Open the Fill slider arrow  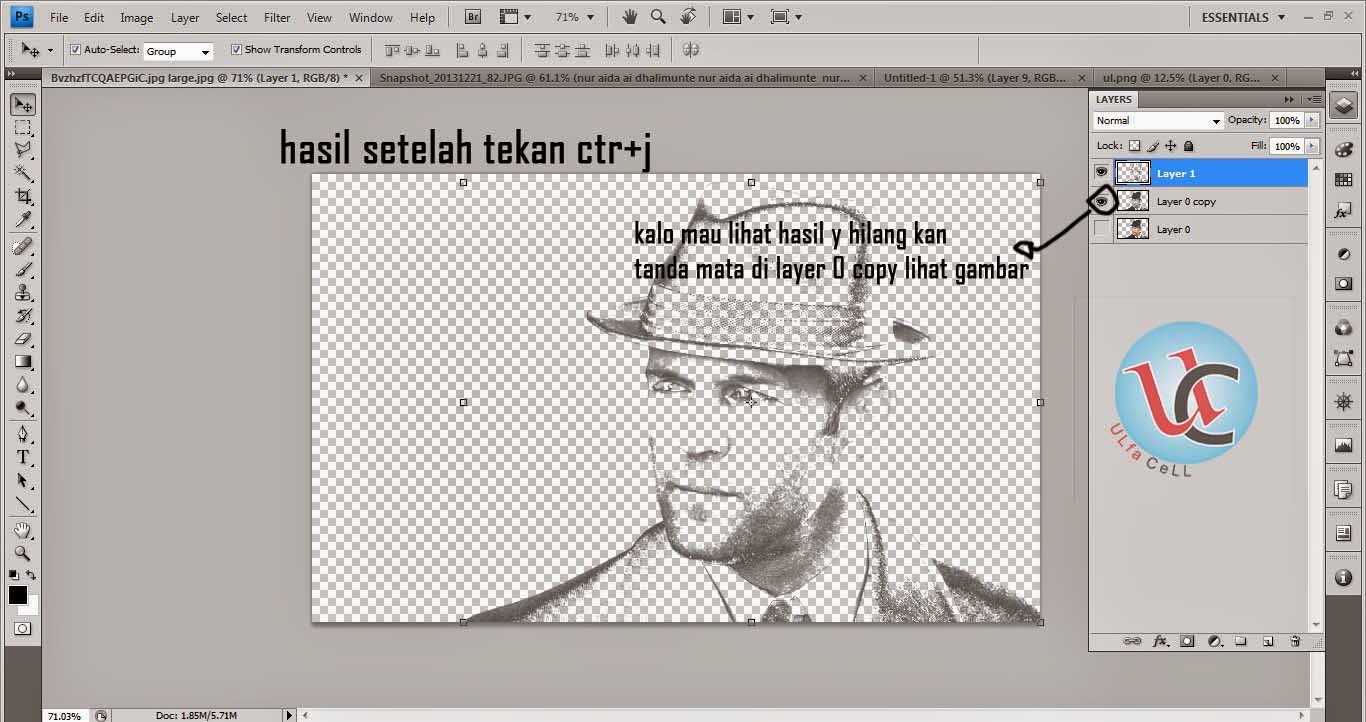click(x=1311, y=146)
